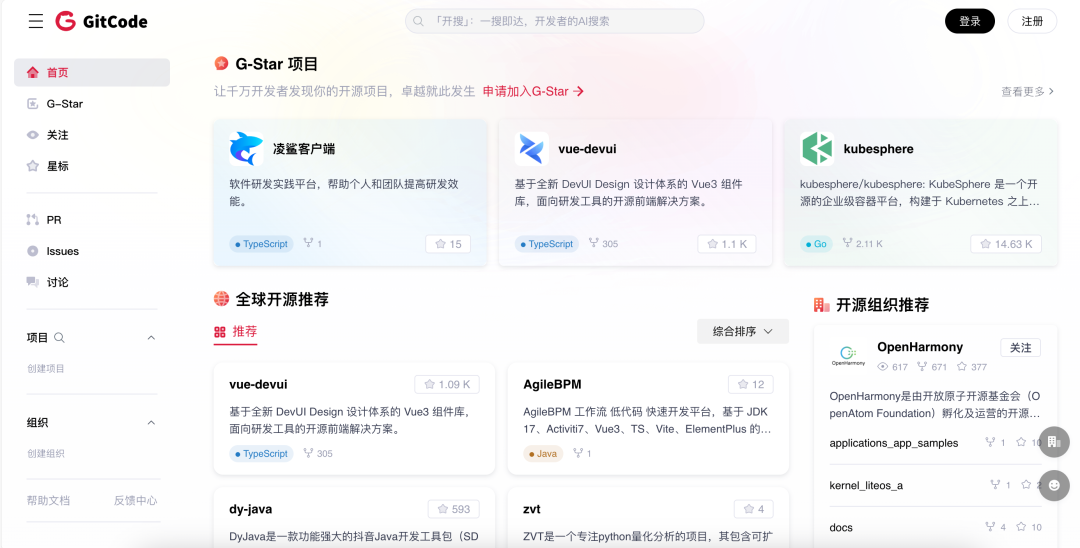Click fork count 2.11 K on kubesphere
The height and width of the screenshot is (548, 1080).
pos(862,244)
